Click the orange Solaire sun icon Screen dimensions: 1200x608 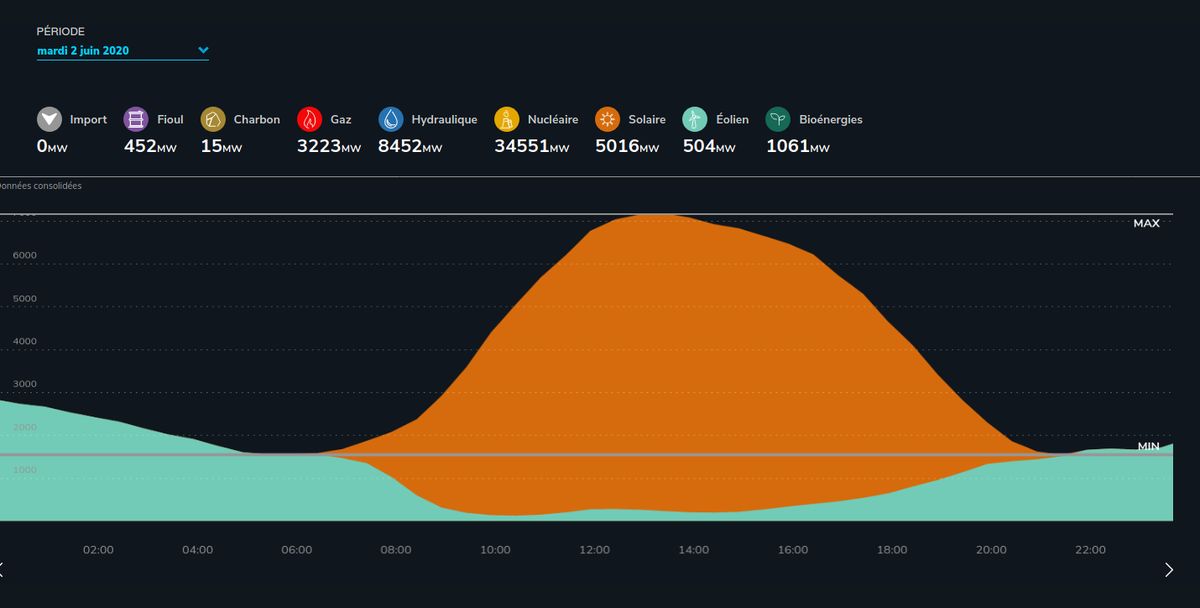607,120
